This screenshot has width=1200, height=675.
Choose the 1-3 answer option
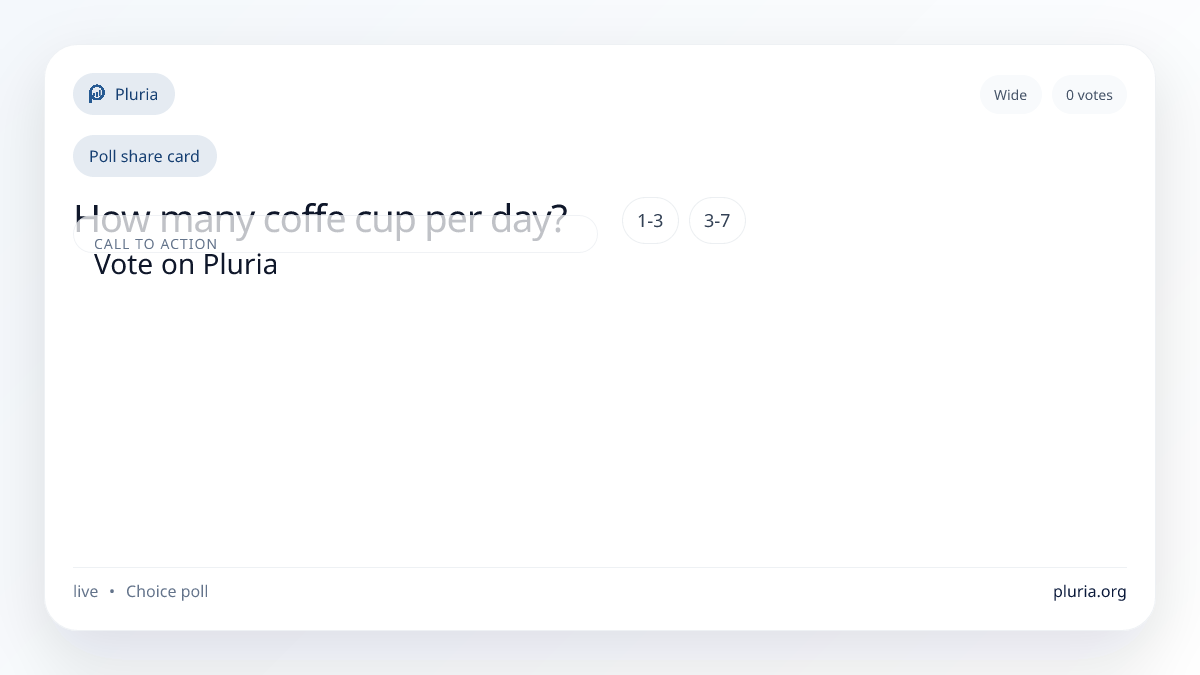tap(650, 221)
